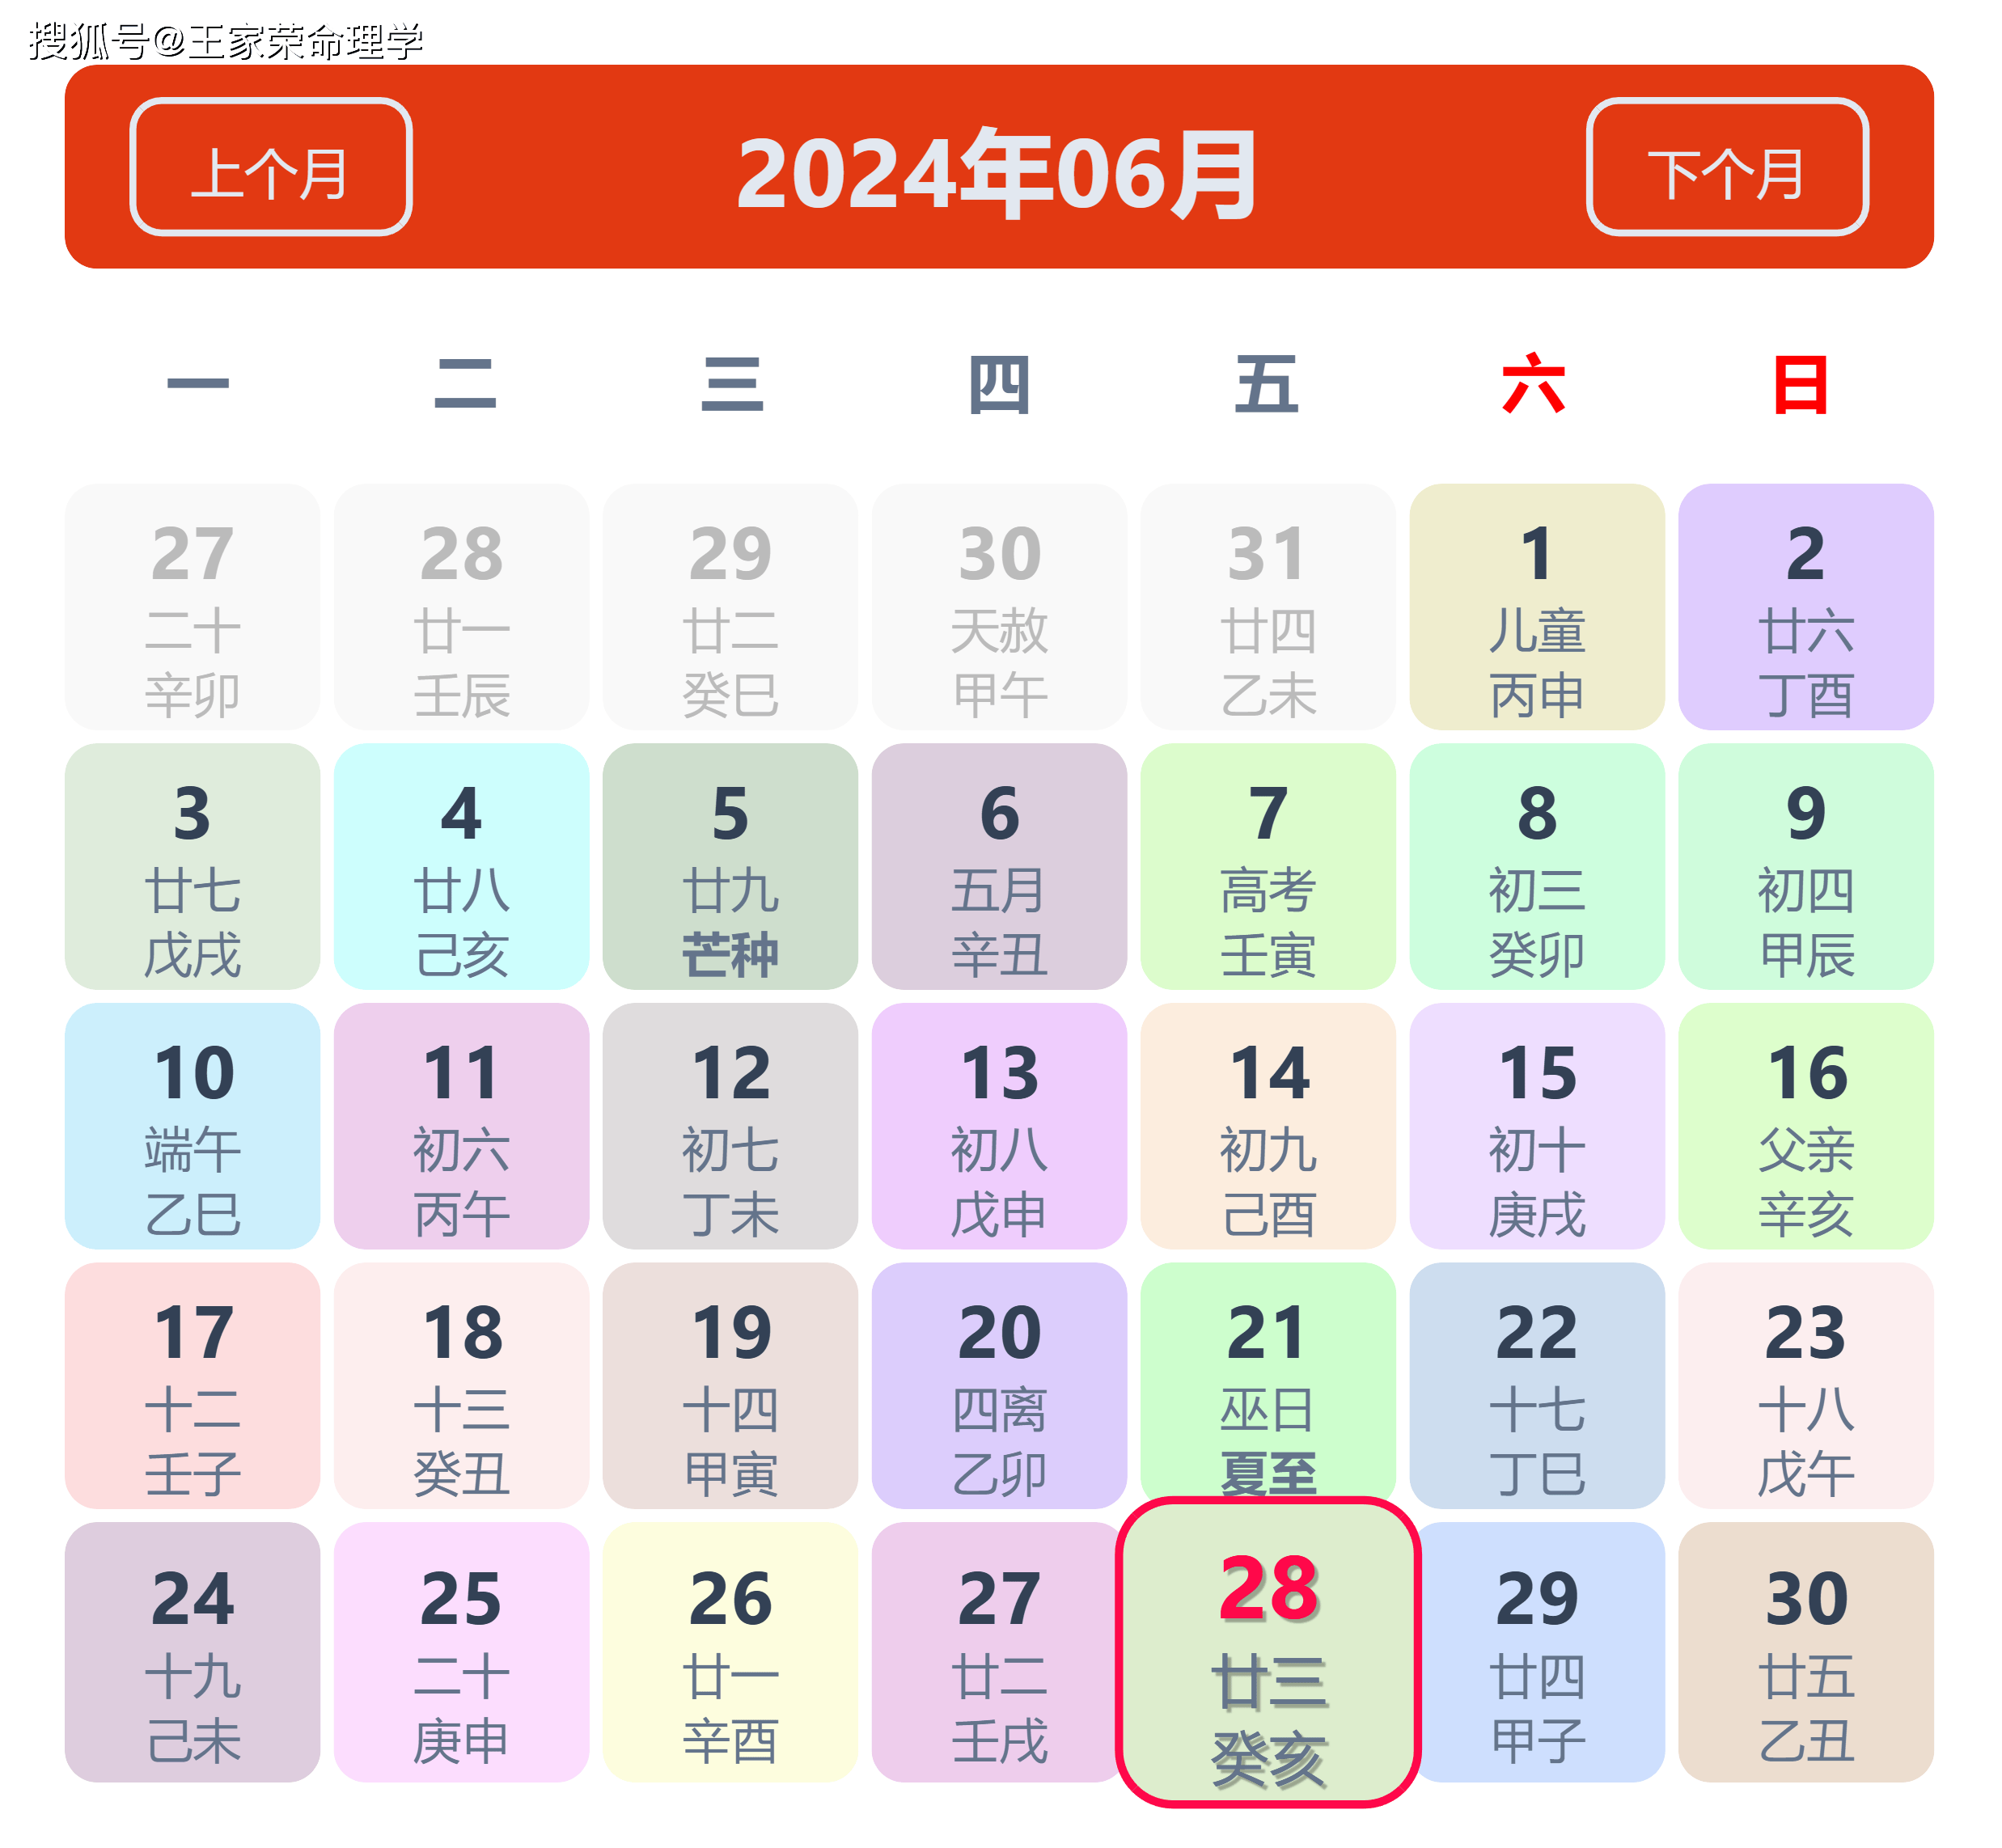The width and height of the screenshot is (2002, 1848).
Task: Select June 10 端午 乙巳 cell
Action: (x=192, y=1126)
